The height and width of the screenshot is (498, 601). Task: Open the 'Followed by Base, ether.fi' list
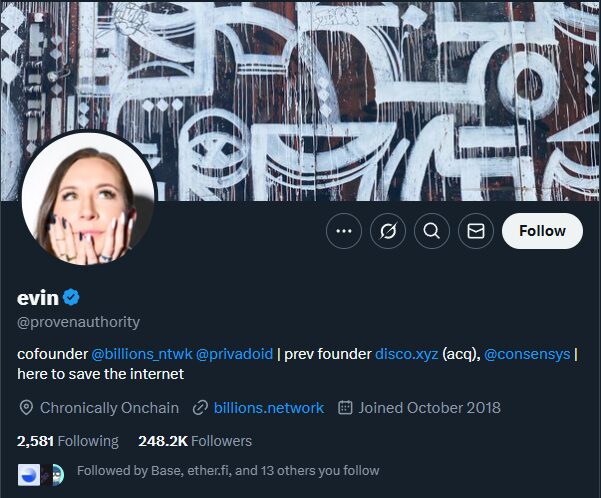pos(228,471)
